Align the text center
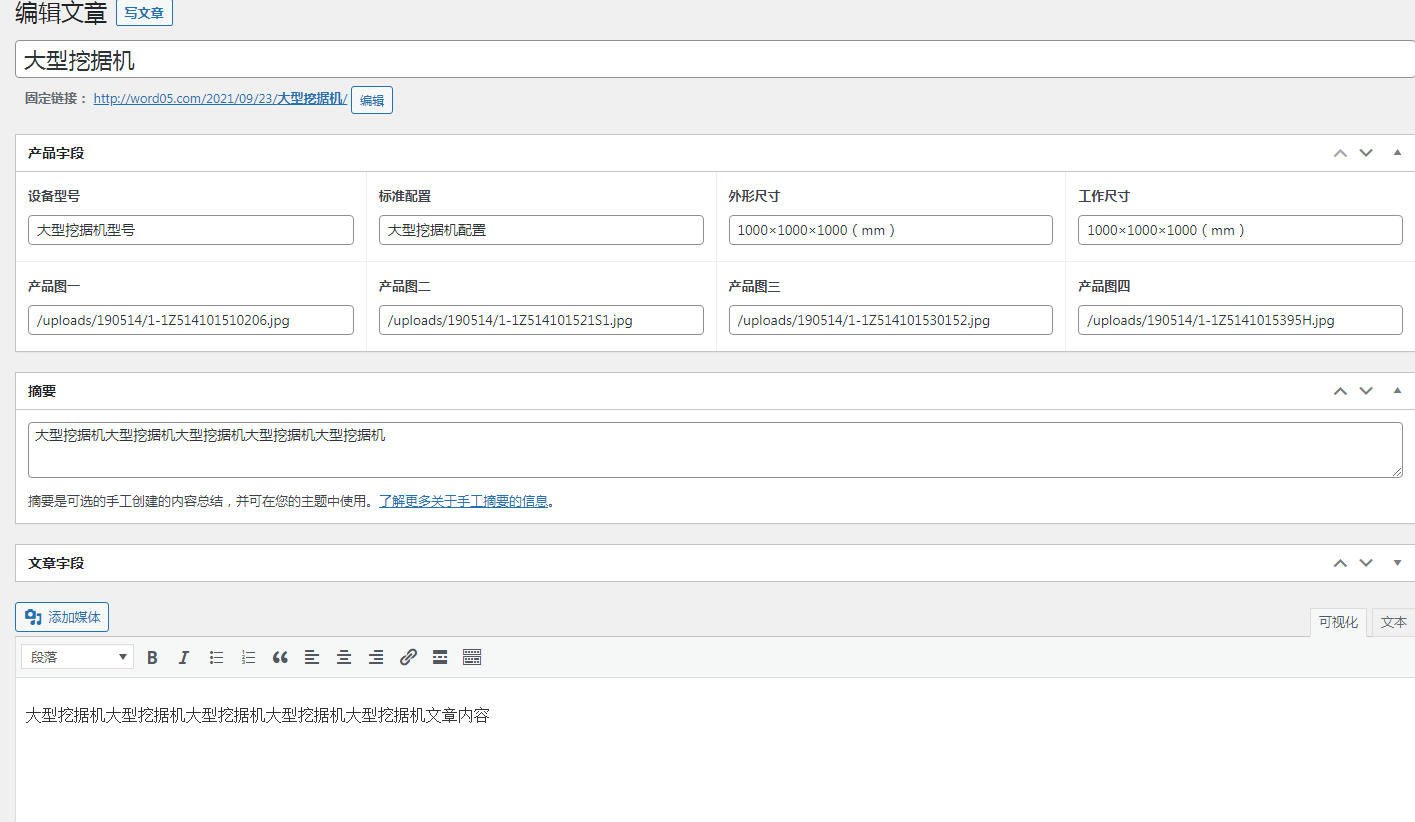 coord(344,657)
